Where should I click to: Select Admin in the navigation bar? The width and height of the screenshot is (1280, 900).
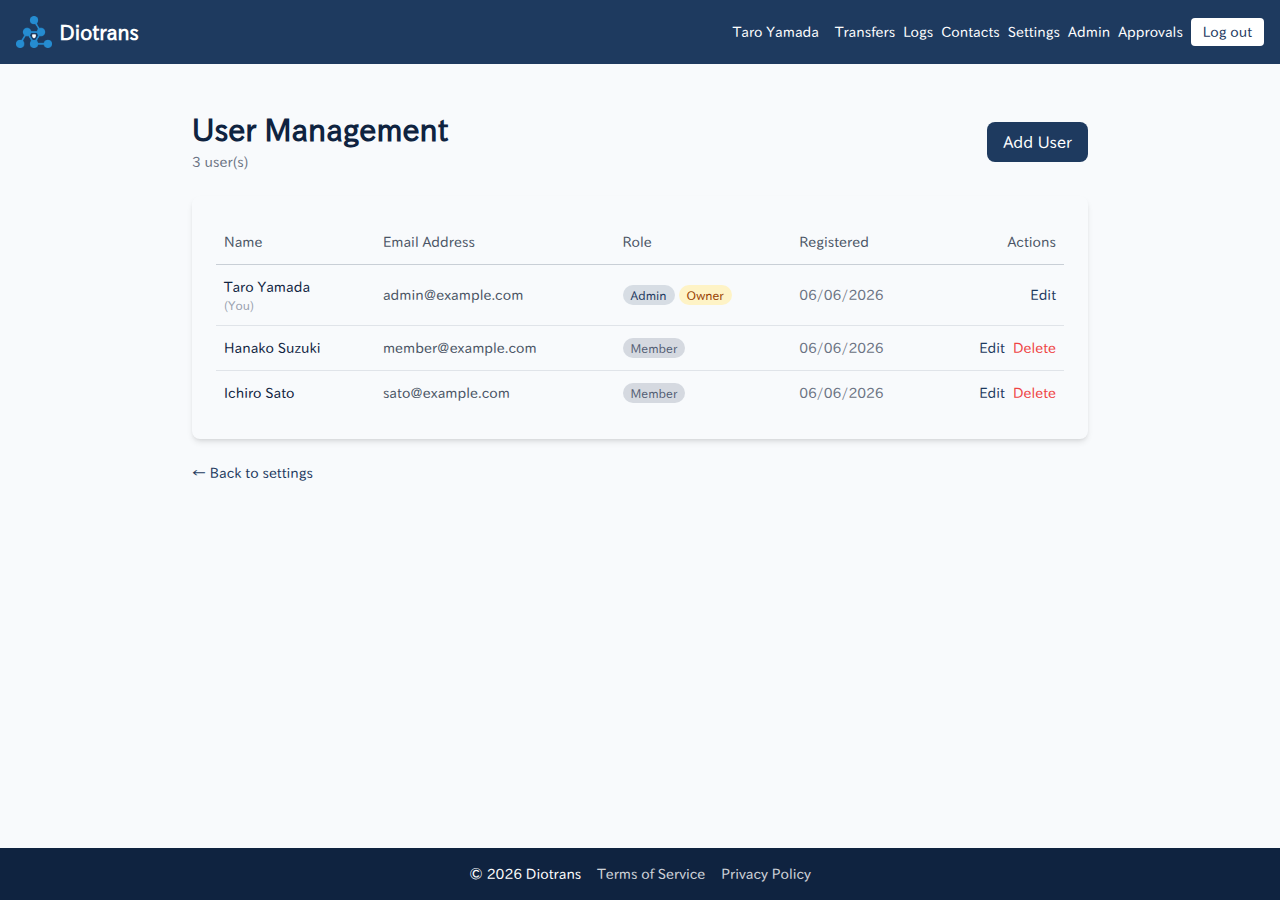click(x=1089, y=32)
